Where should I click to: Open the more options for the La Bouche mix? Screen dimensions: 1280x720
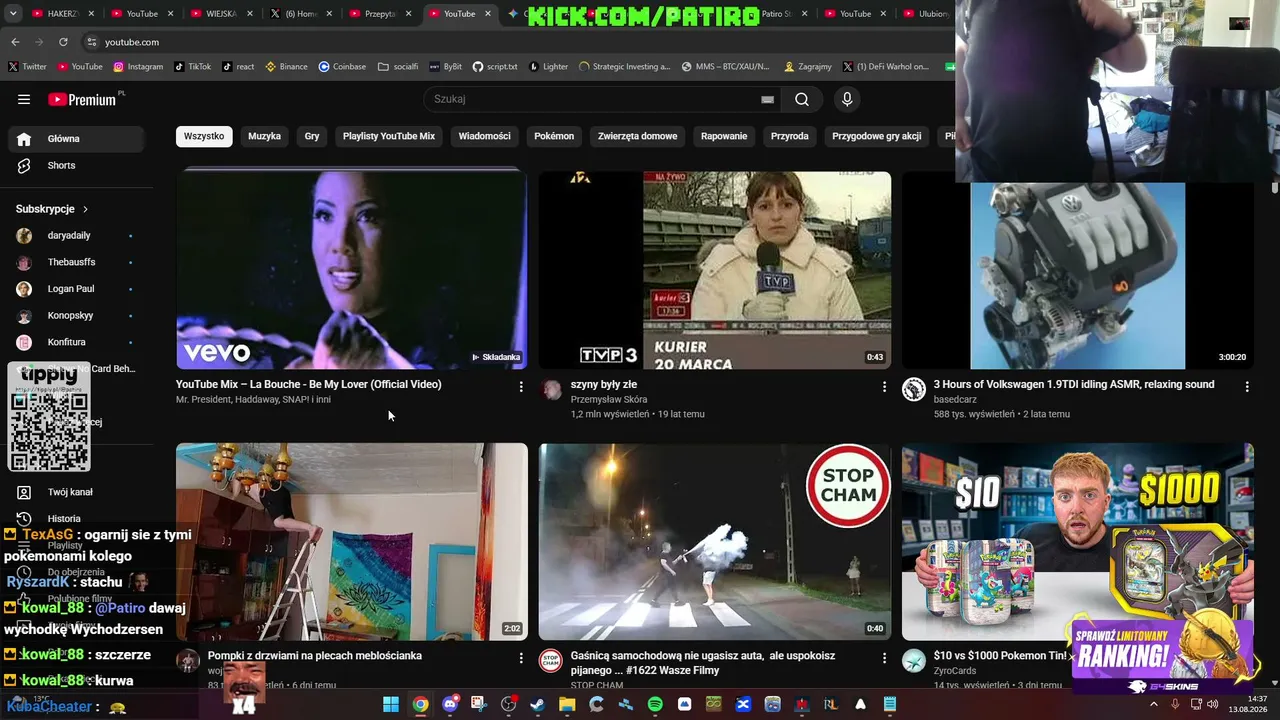[x=520, y=386]
